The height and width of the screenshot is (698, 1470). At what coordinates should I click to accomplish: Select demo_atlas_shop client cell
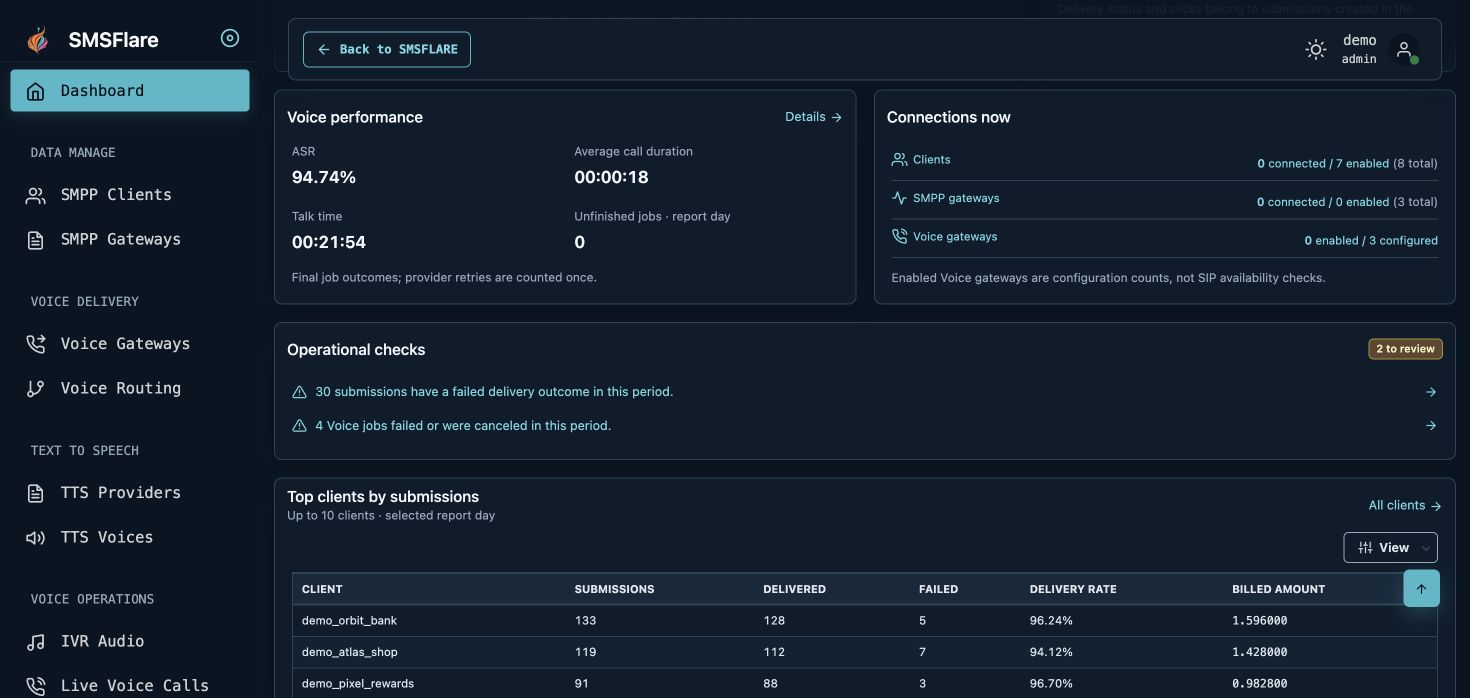[x=349, y=652]
